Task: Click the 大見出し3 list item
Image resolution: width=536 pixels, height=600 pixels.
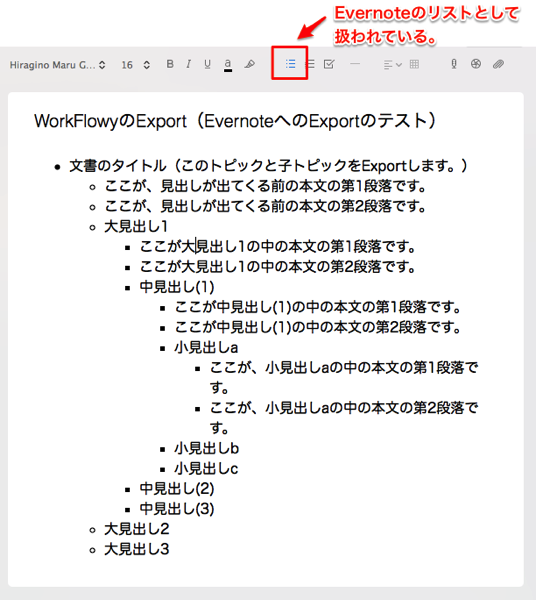Action: (x=137, y=549)
